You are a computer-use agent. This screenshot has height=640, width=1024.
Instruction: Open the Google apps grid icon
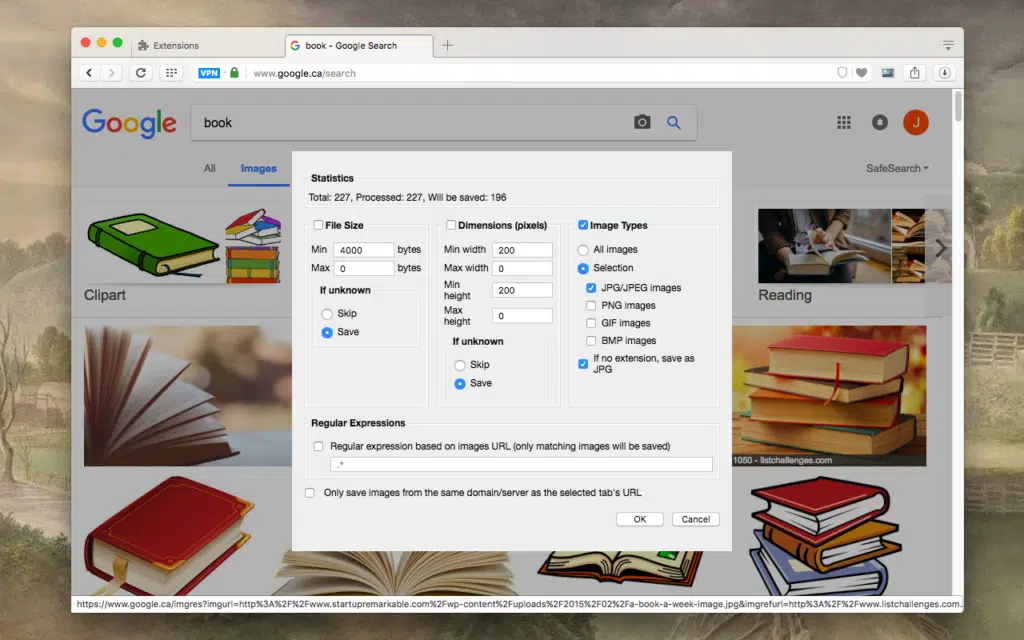(x=843, y=121)
